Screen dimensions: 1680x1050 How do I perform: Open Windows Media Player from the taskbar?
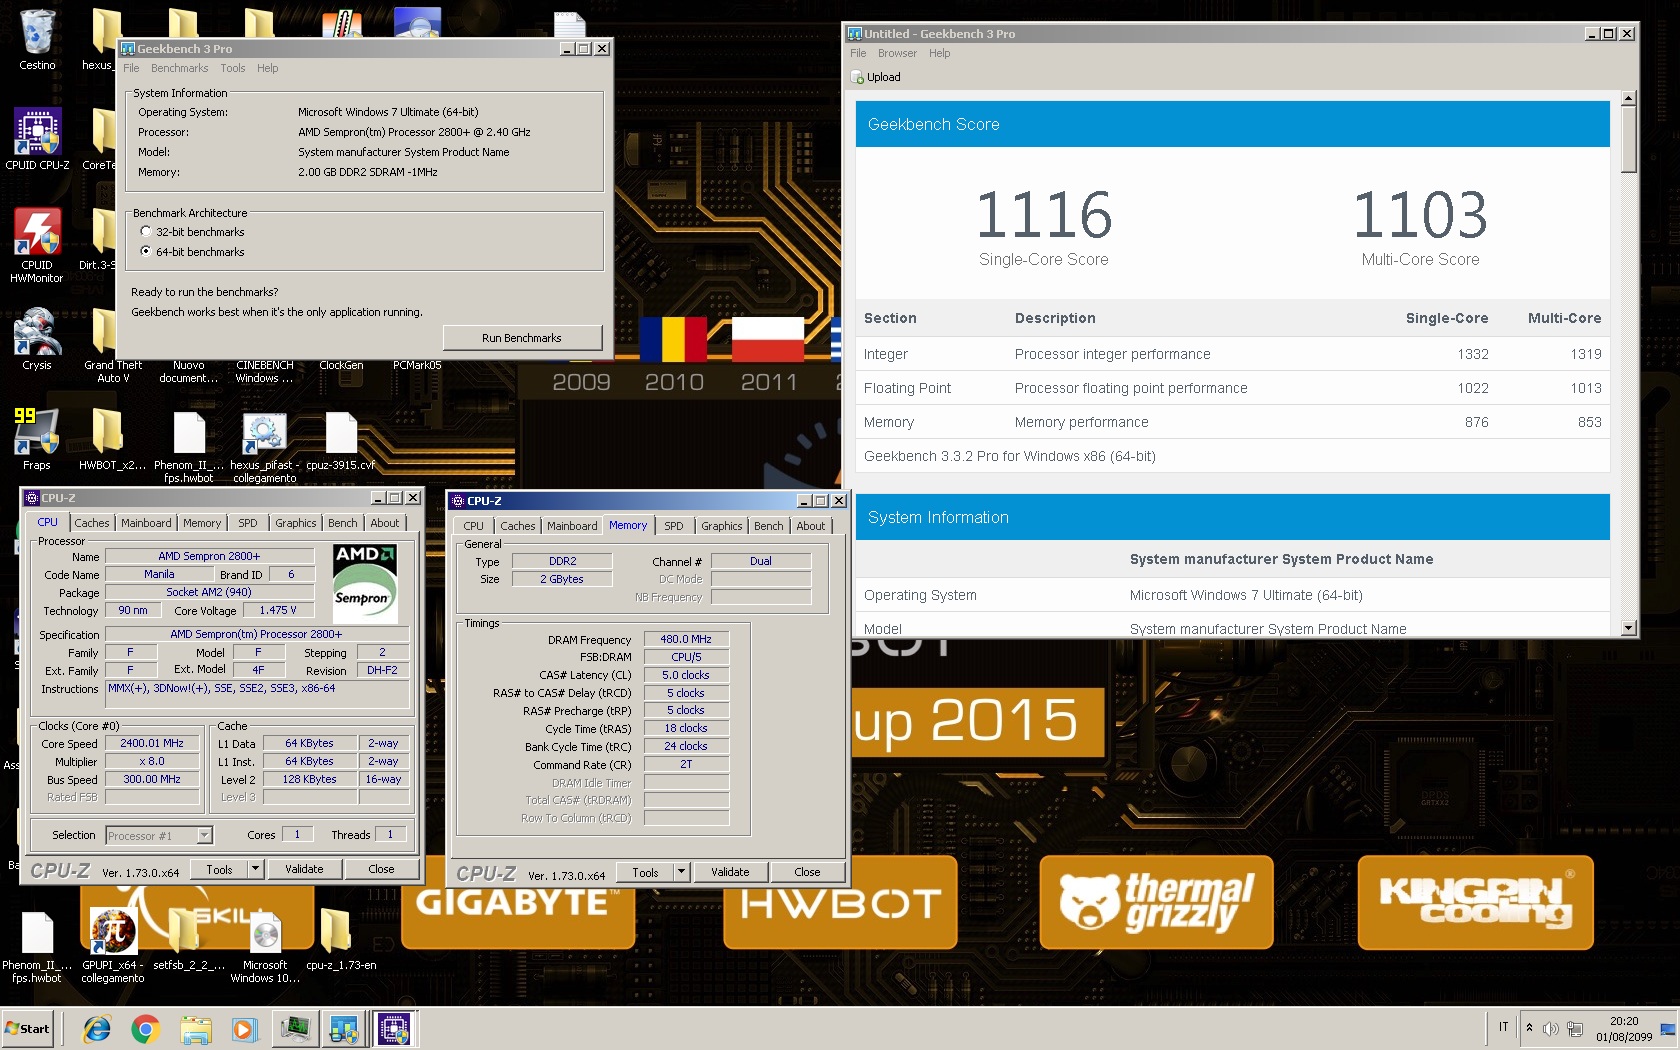pyautogui.click(x=244, y=1029)
